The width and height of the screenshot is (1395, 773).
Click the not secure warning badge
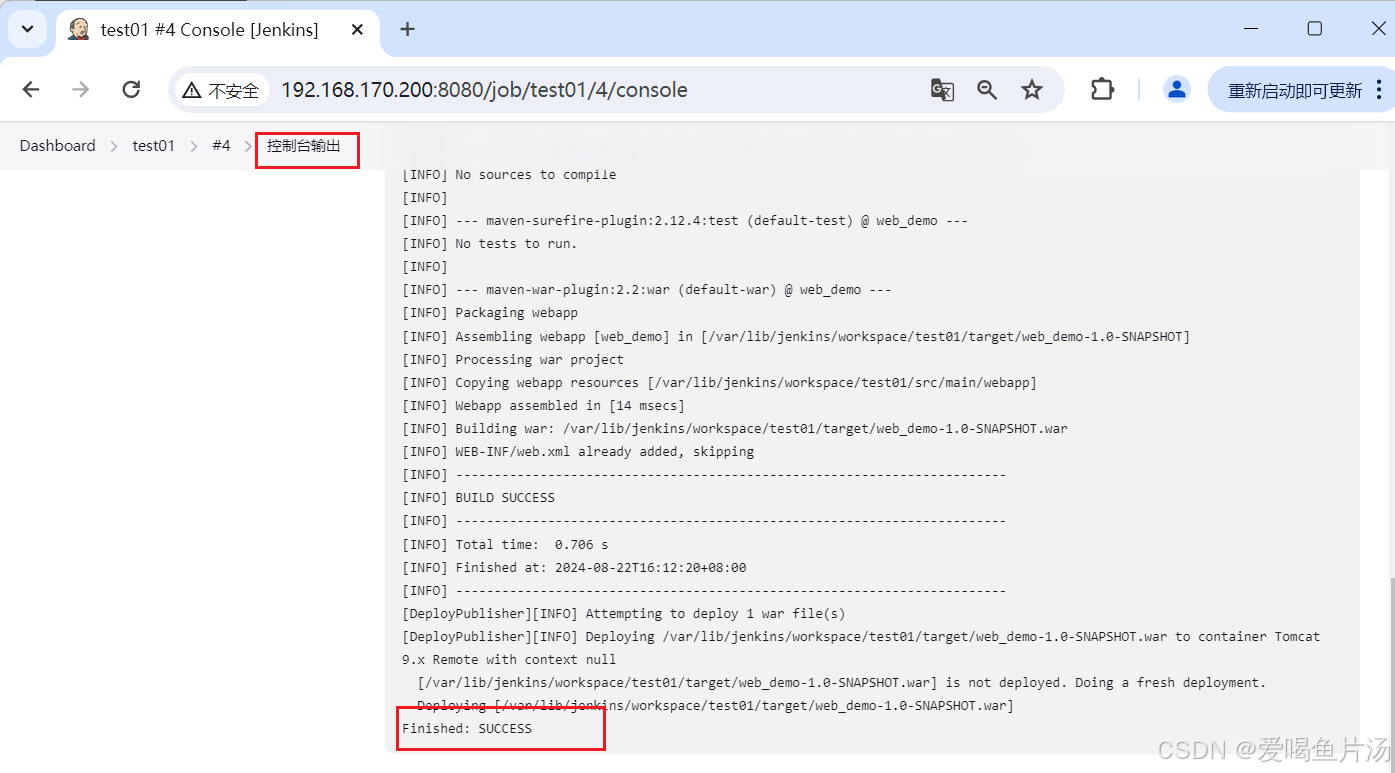pos(221,90)
